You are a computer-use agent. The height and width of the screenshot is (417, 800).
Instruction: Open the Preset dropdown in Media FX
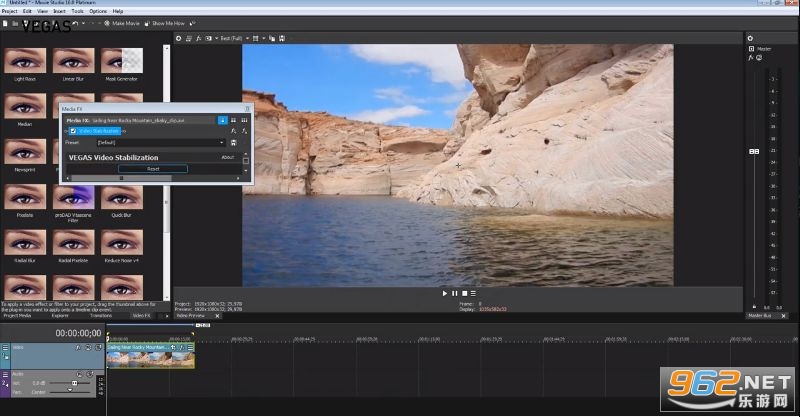point(161,142)
